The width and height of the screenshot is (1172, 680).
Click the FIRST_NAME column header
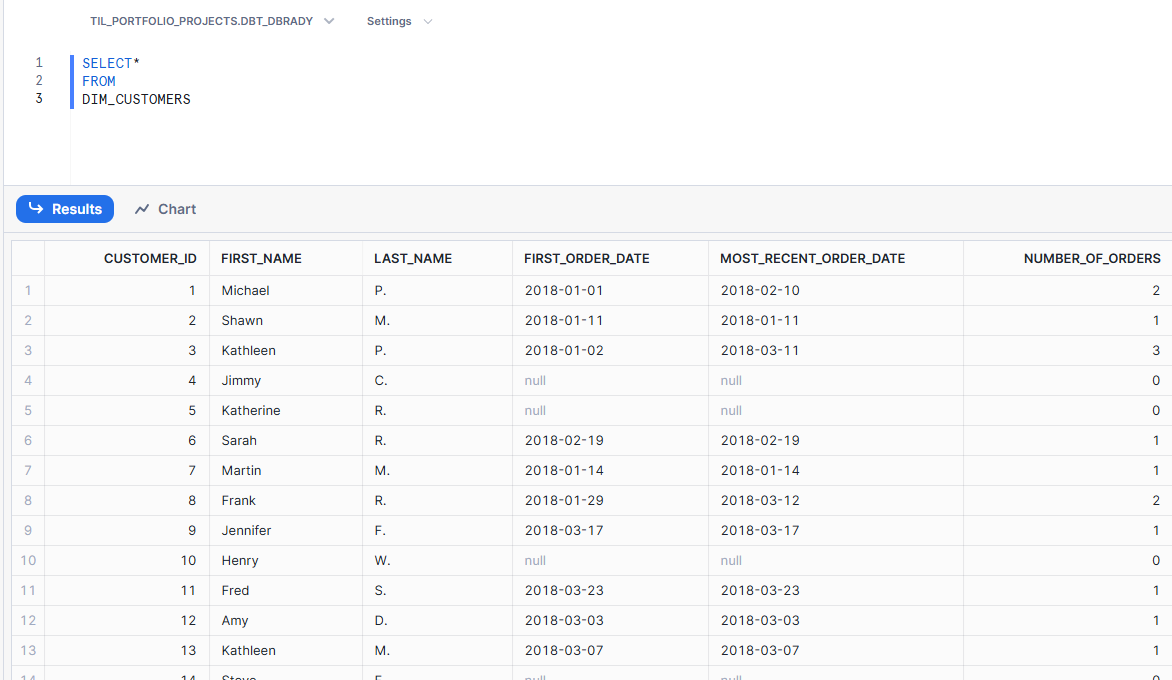[x=261, y=258]
